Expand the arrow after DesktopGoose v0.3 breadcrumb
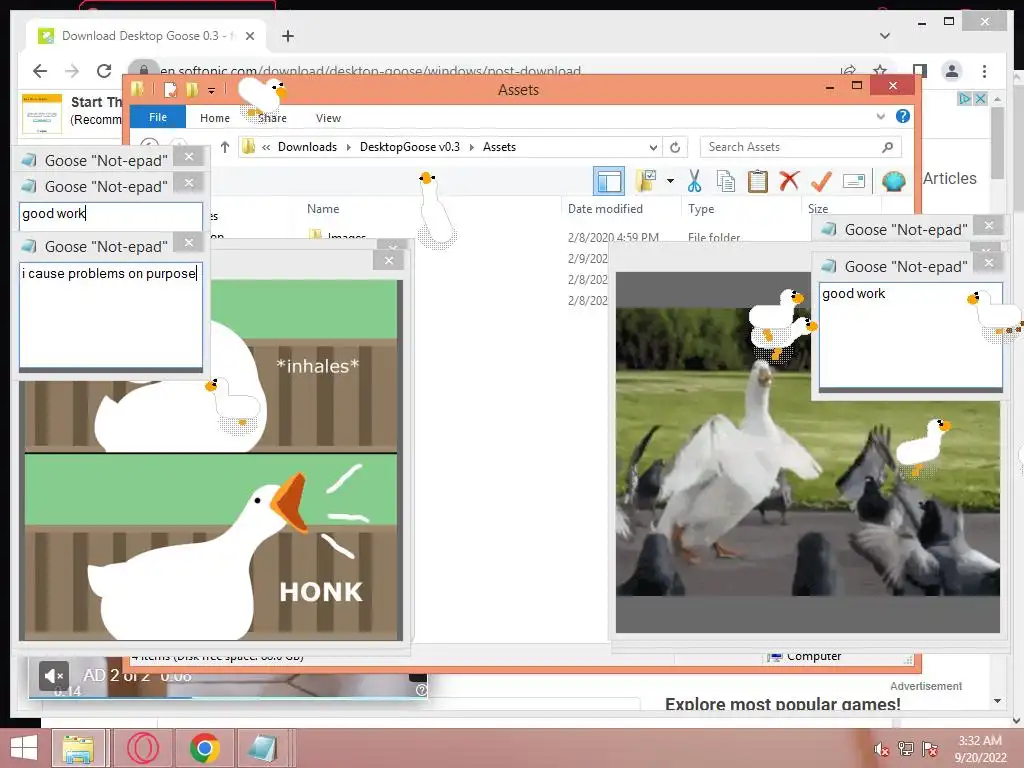 point(472,147)
